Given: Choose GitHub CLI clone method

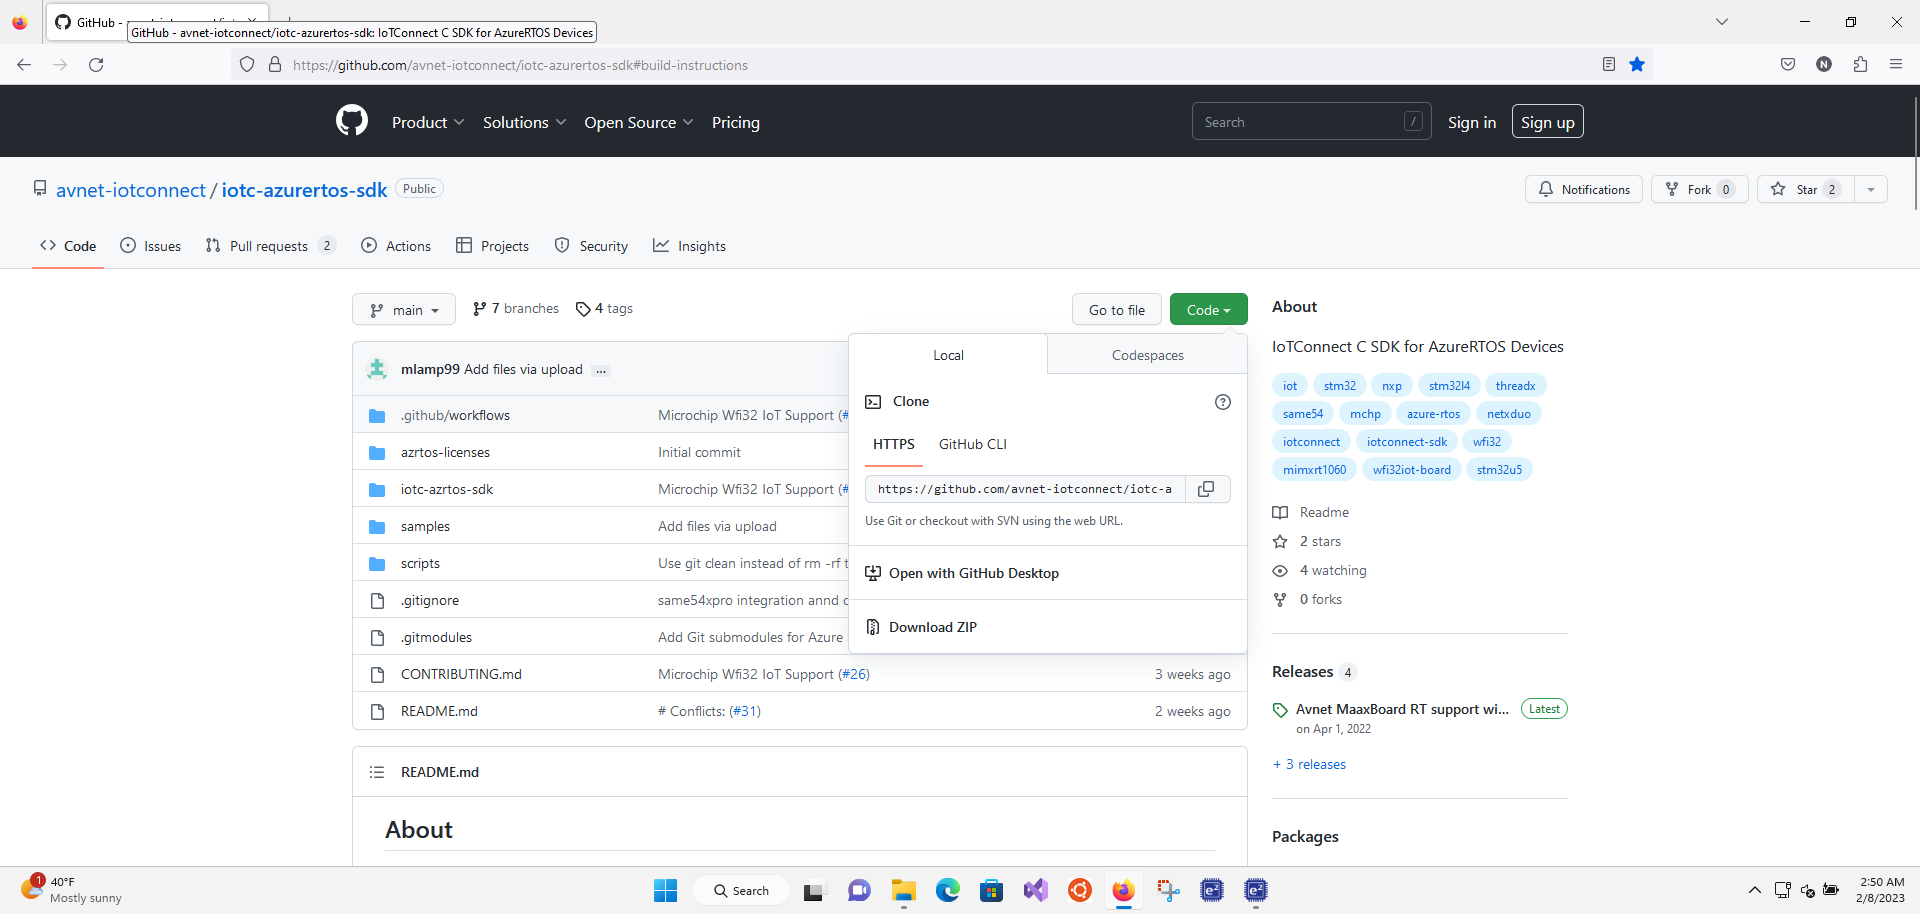Looking at the screenshot, I should click(x=972, y=444).
